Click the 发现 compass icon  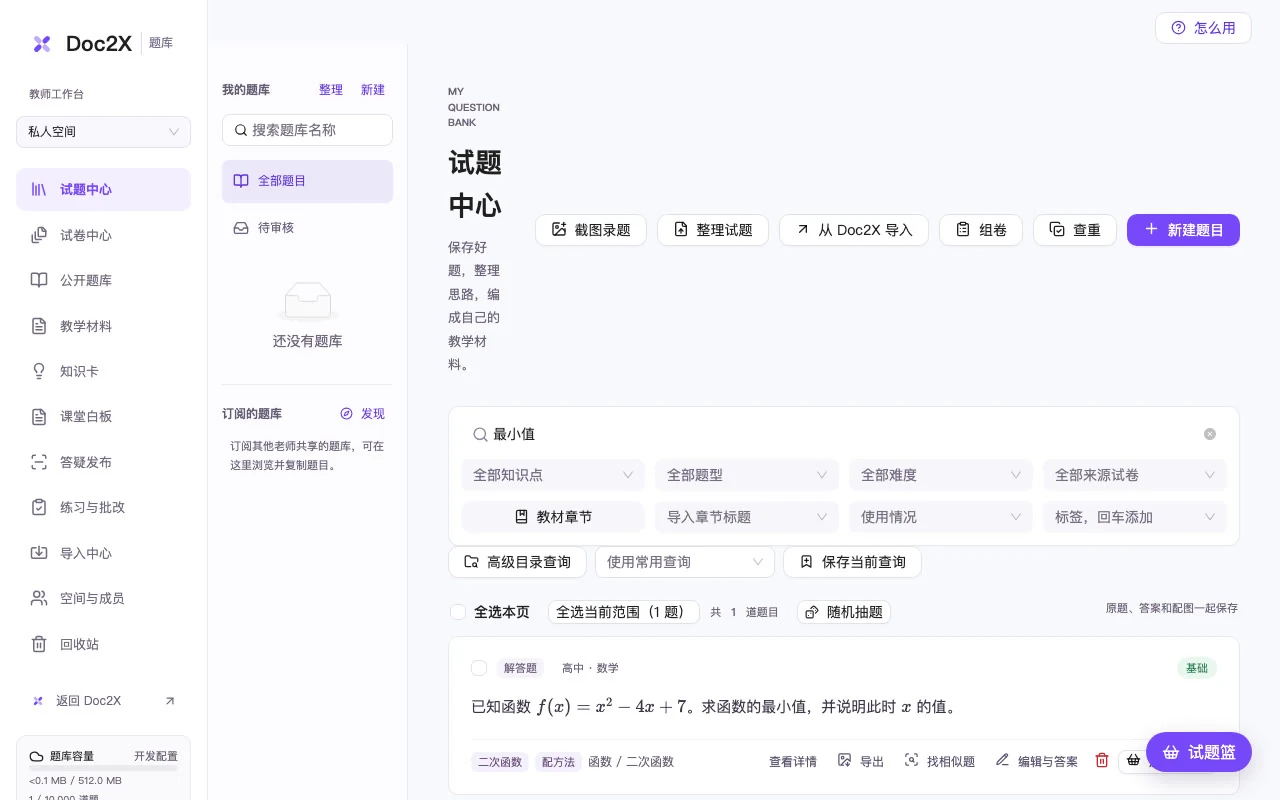tap(347, 414)
